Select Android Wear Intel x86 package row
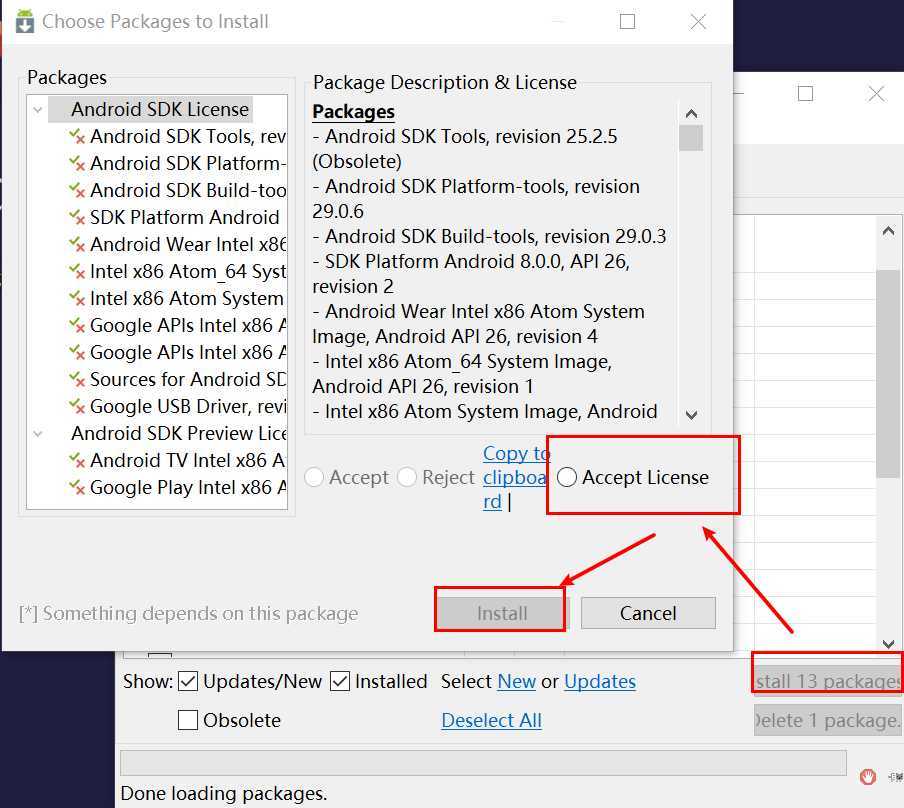This screenshot has width=904, height=808. click(x=187, y=245)
